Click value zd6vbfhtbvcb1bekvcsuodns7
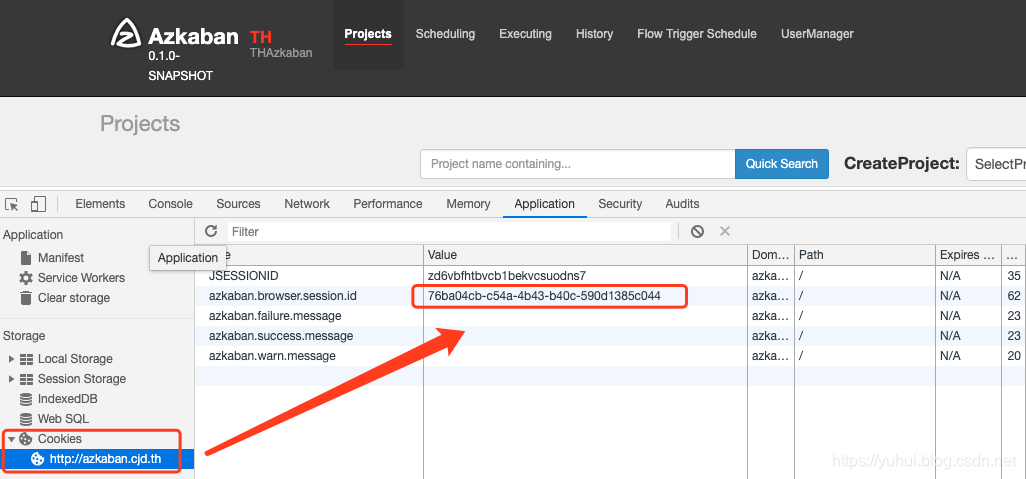Viewport: 1026px width, 479px height. (506, 276)
